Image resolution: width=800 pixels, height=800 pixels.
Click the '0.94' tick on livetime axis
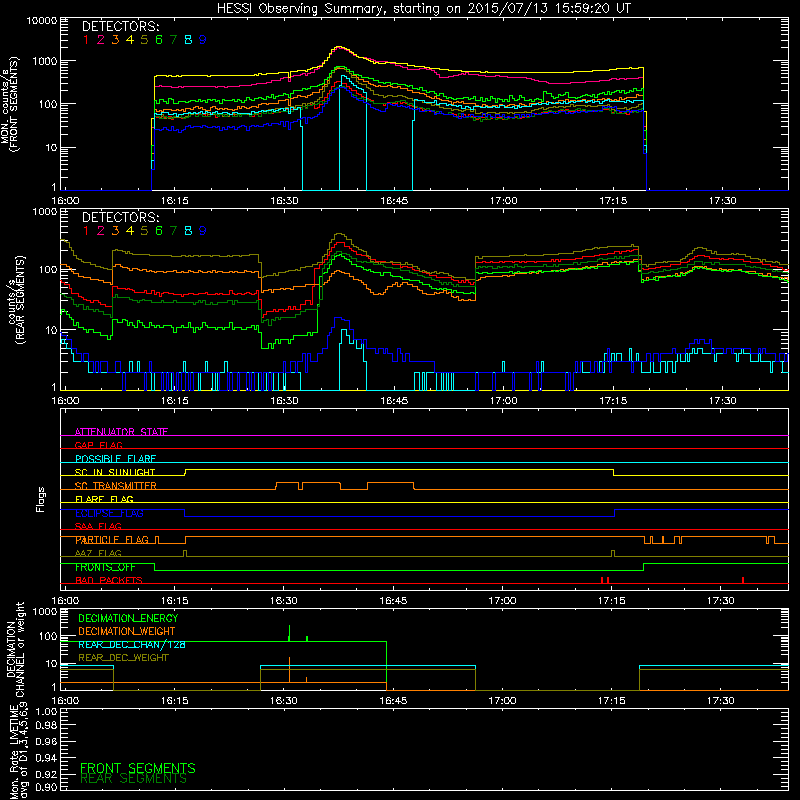pos(46,757)
